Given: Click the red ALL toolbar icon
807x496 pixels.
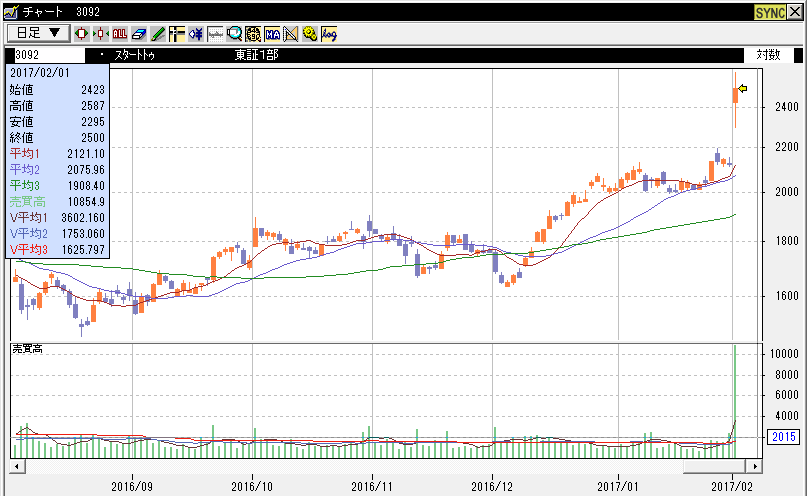Looking at the screenshot, I should (120, 33).
